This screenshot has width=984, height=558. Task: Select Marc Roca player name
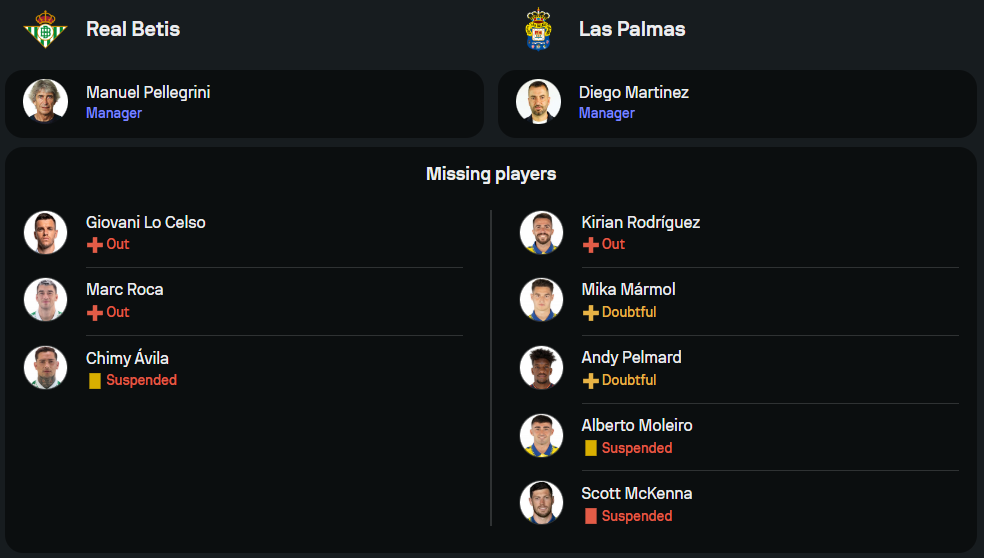point(125,290)
